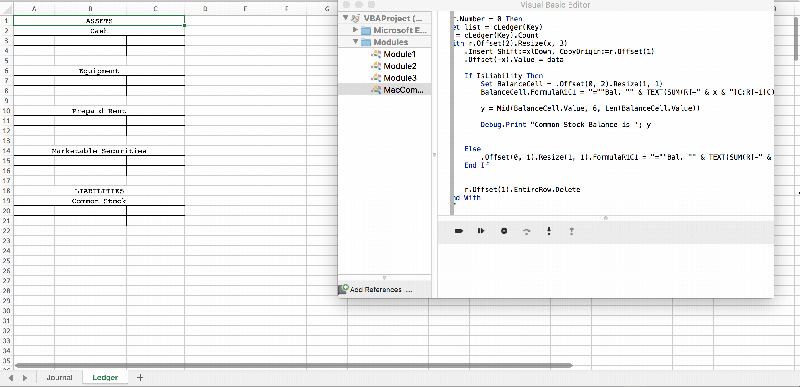This screenshot has height=387, width=800.
Task: Click the 'End If' code line
Action: 477,165
